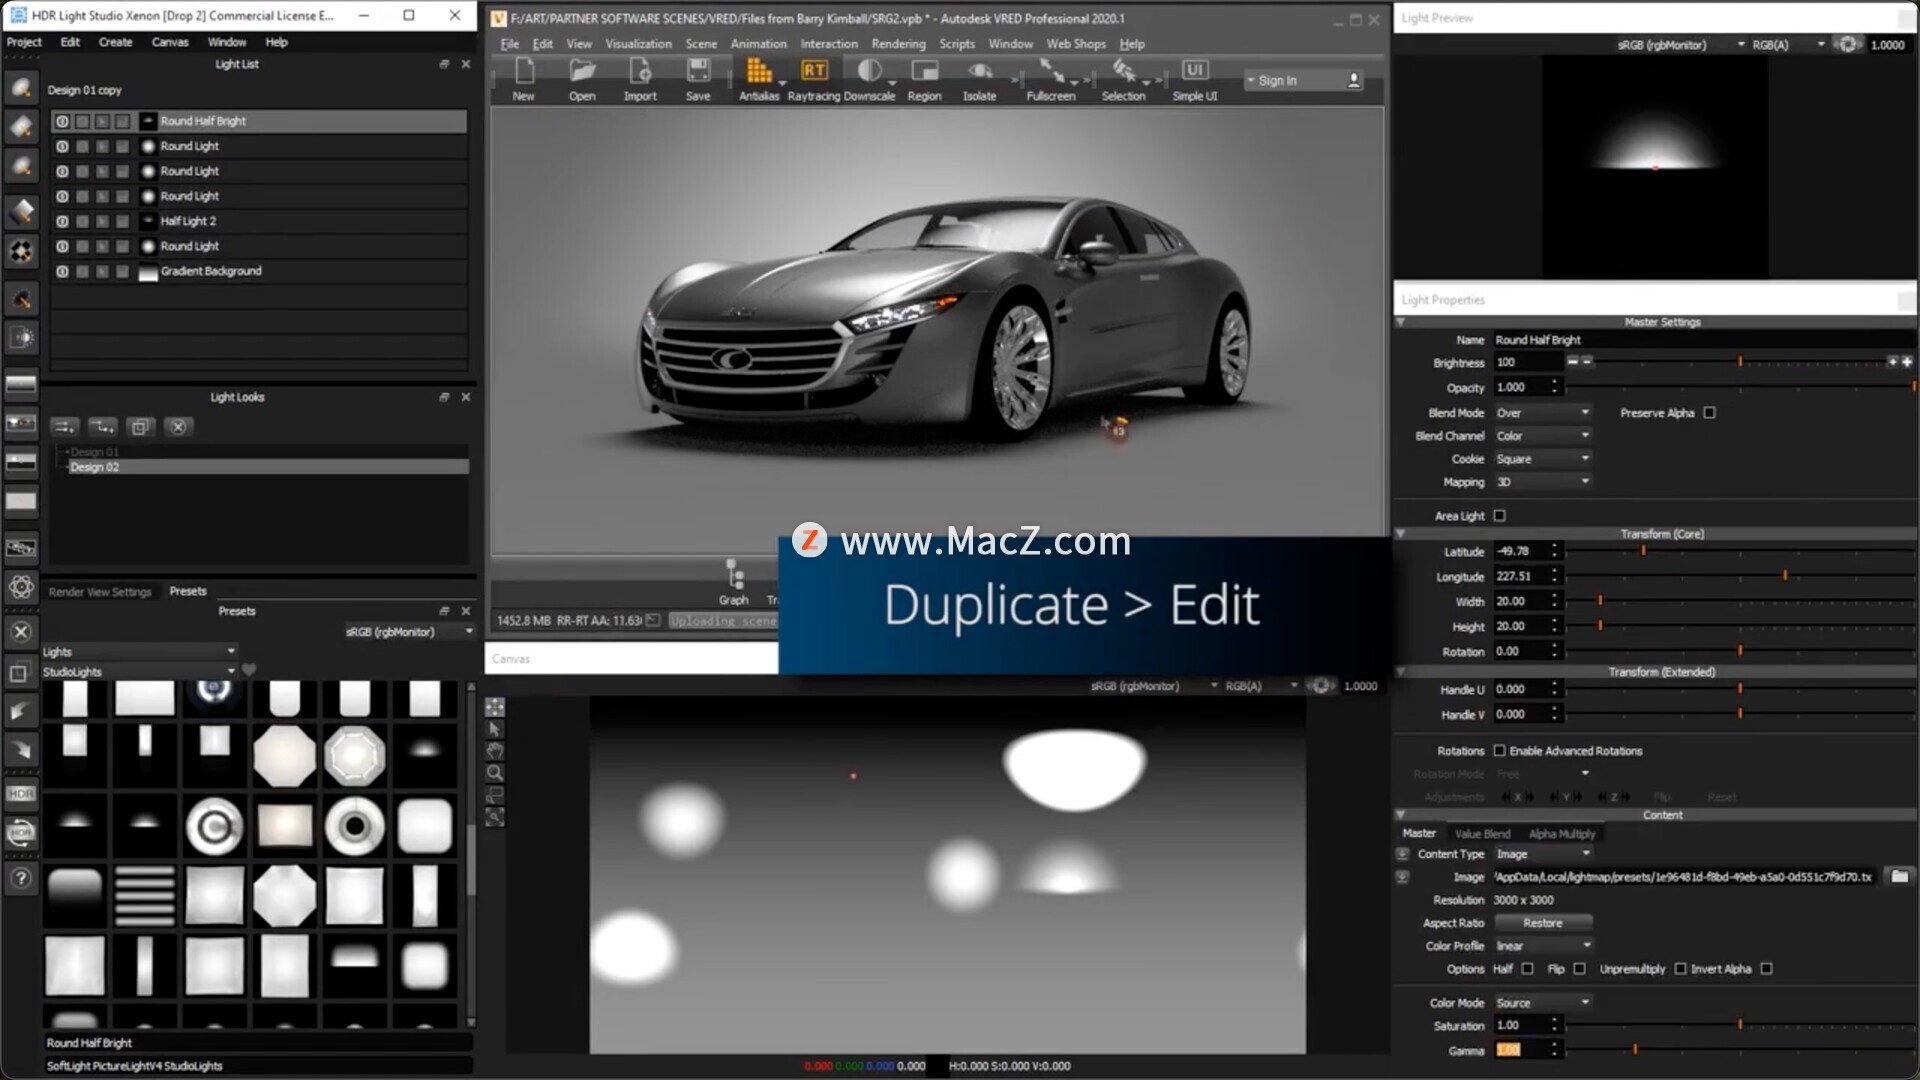Open the Color Profile linear dropdown

click(1542, 946)
